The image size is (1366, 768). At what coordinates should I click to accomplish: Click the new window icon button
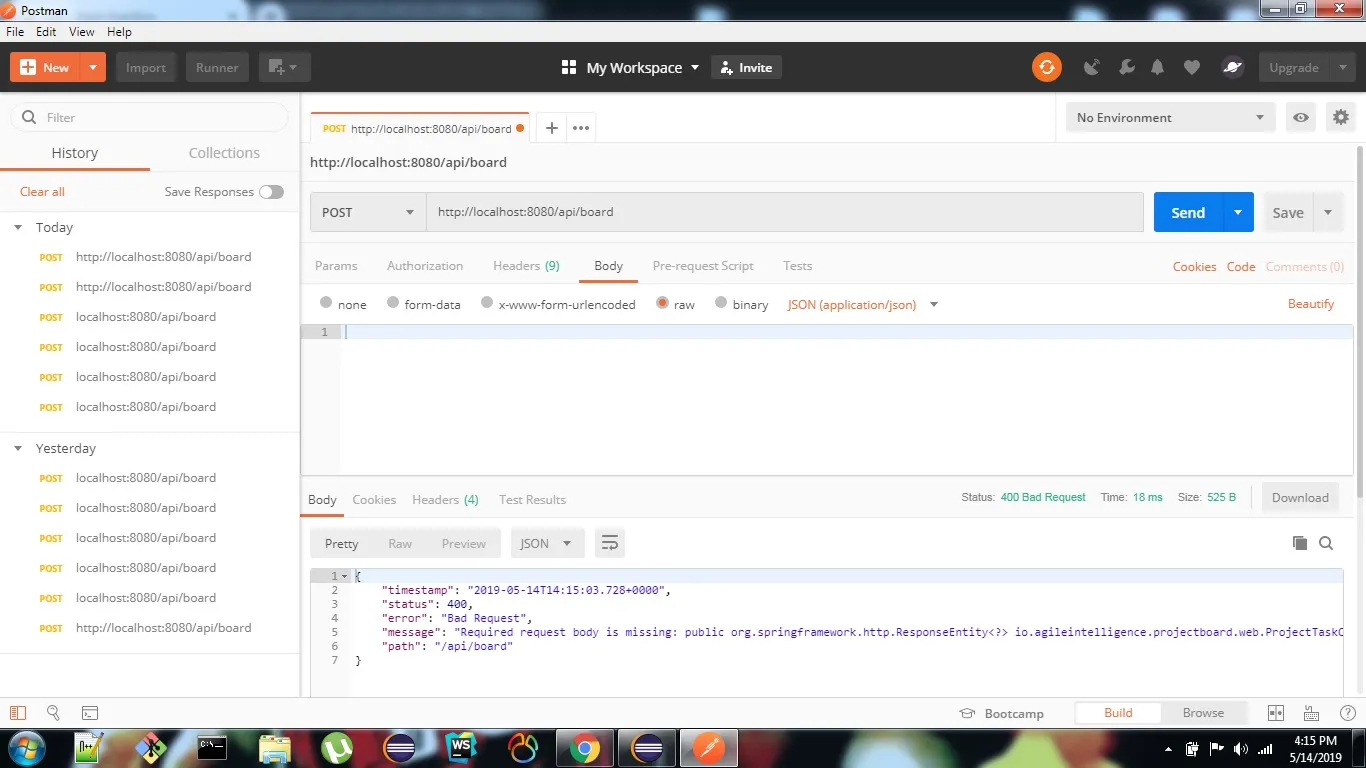(284, 67)
